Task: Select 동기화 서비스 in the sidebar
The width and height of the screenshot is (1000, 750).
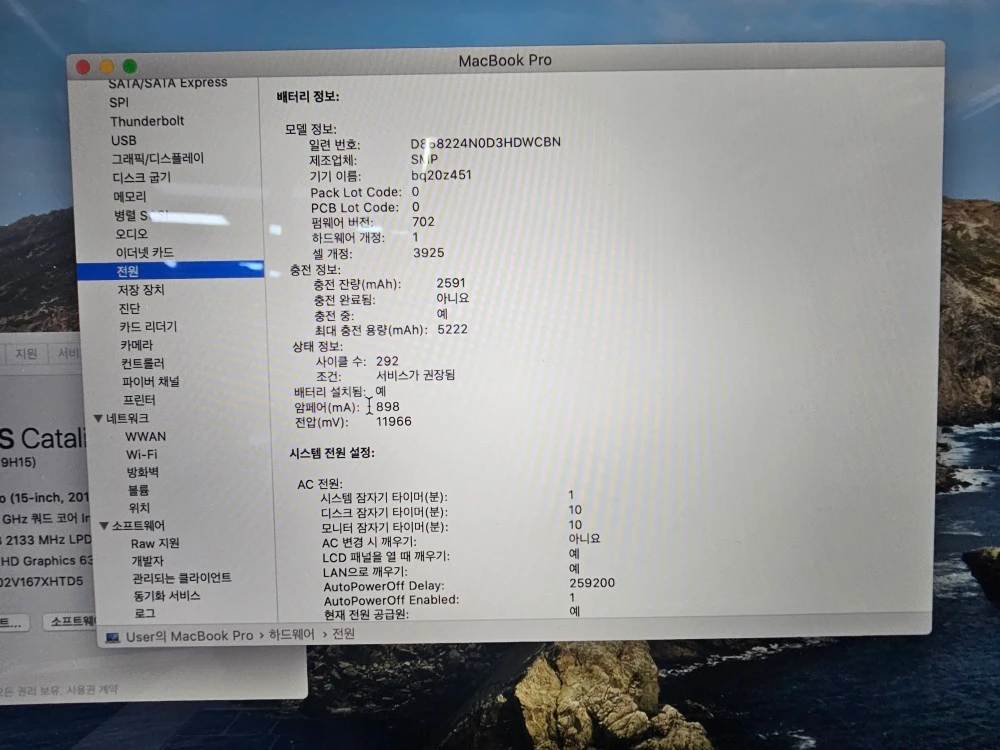Action: click(x=166, y=596)
